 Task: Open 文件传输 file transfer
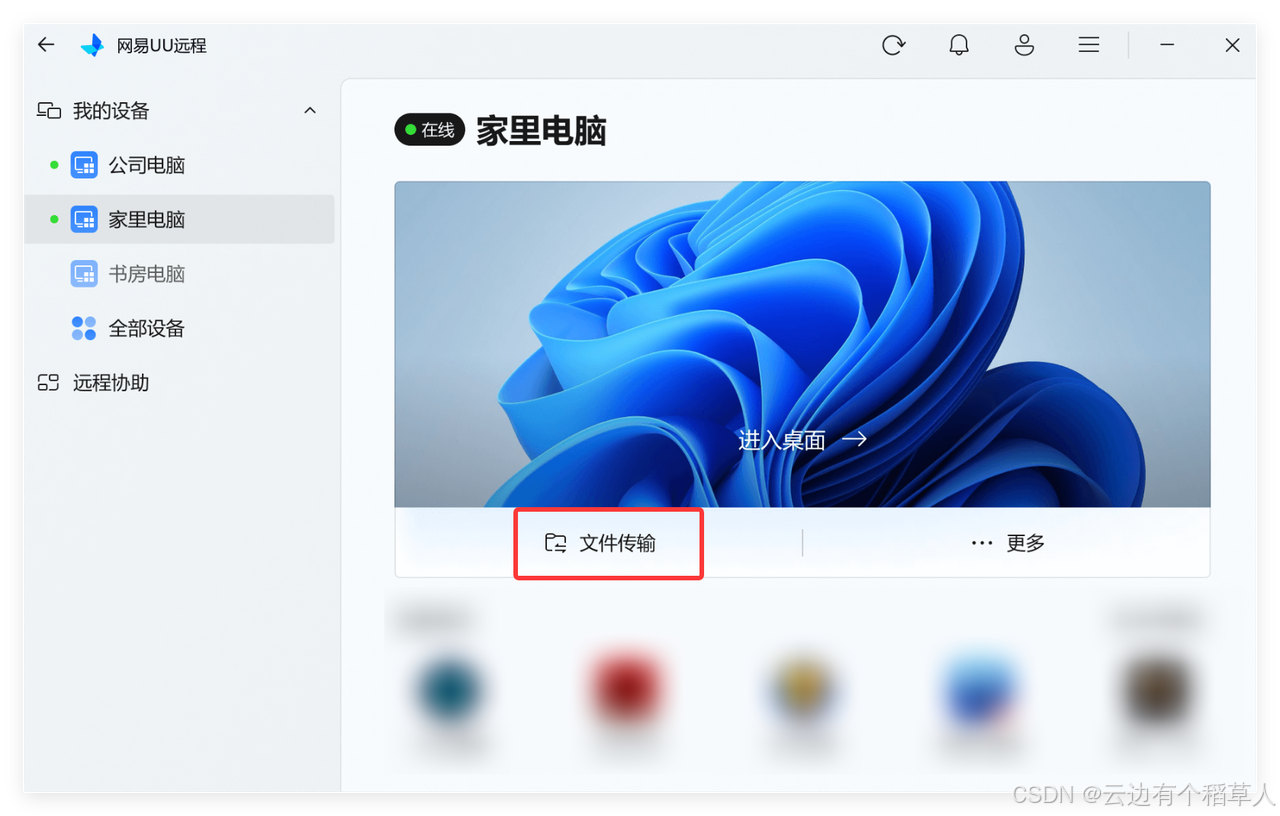pos(608,543)
